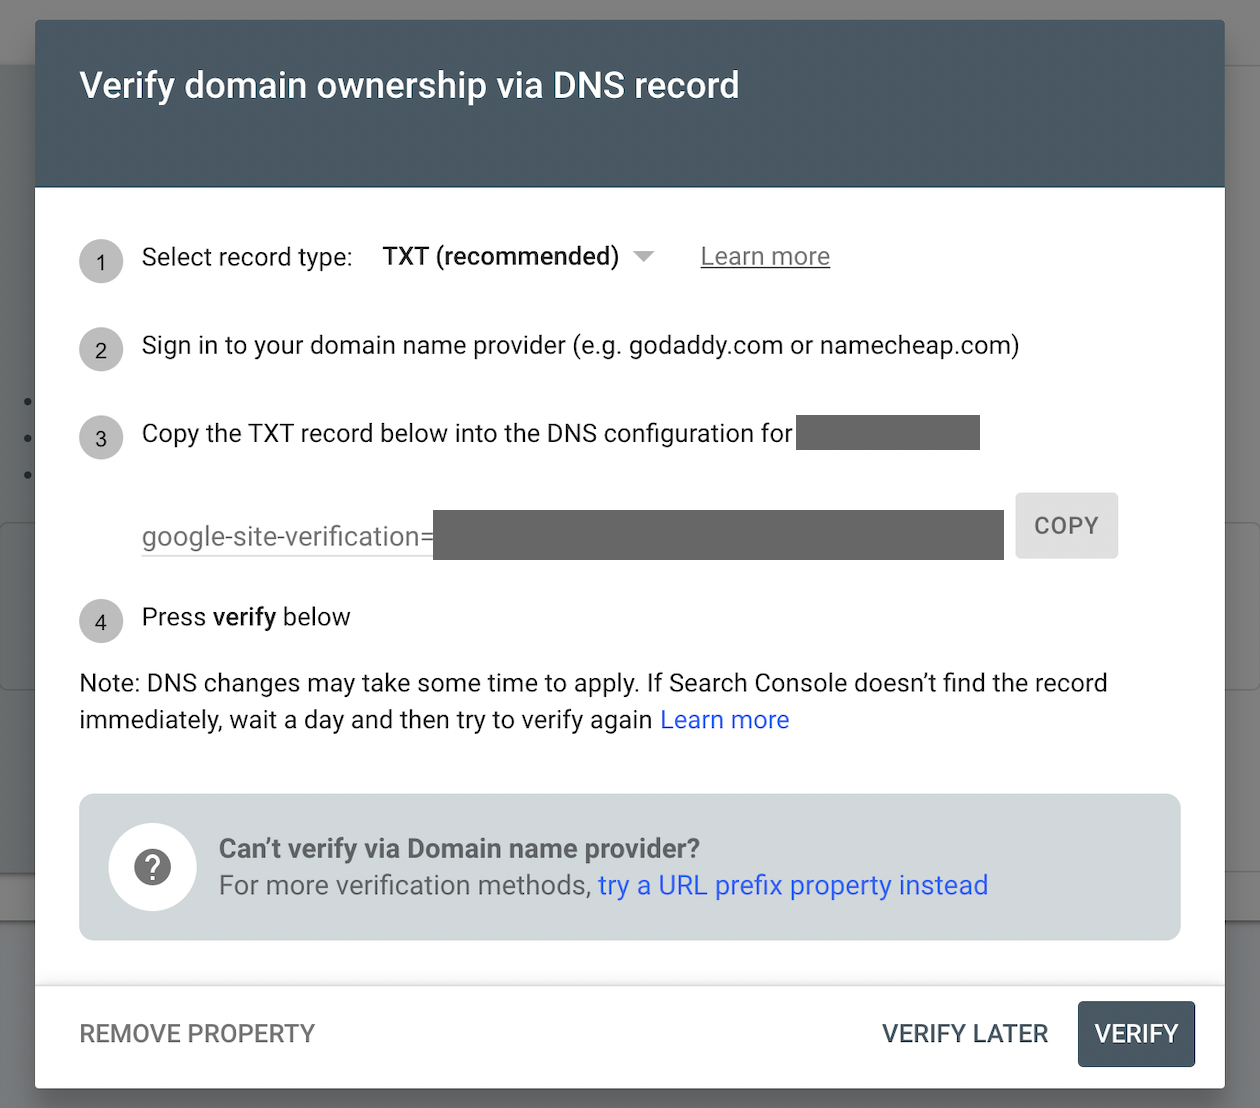Click REMOVE PROPERTY

[197, 1033]
